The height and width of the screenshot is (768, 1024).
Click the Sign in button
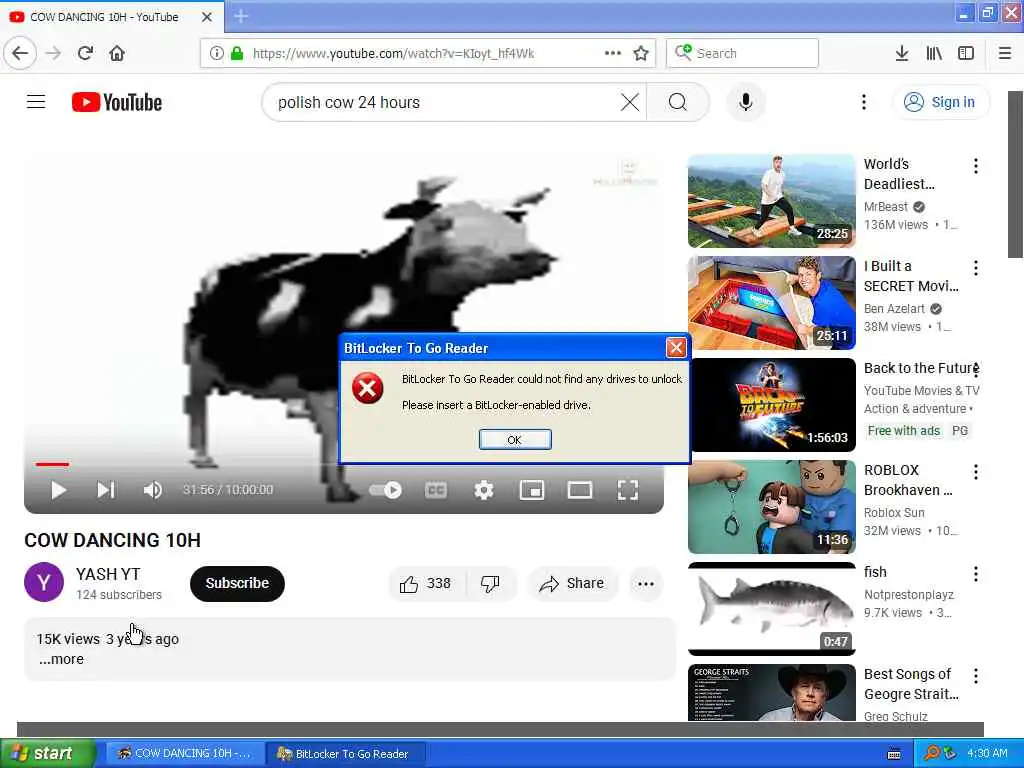(940, 102)
